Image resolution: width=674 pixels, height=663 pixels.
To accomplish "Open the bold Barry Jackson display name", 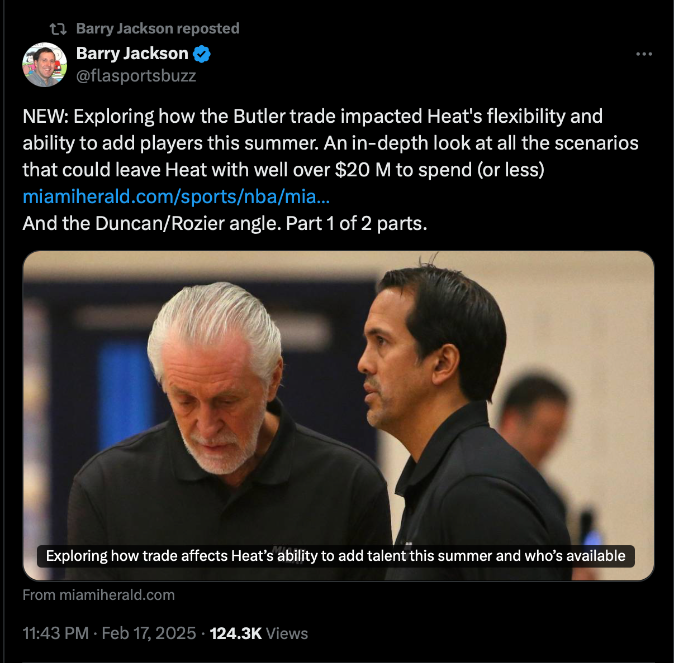I will pos(131,54).
